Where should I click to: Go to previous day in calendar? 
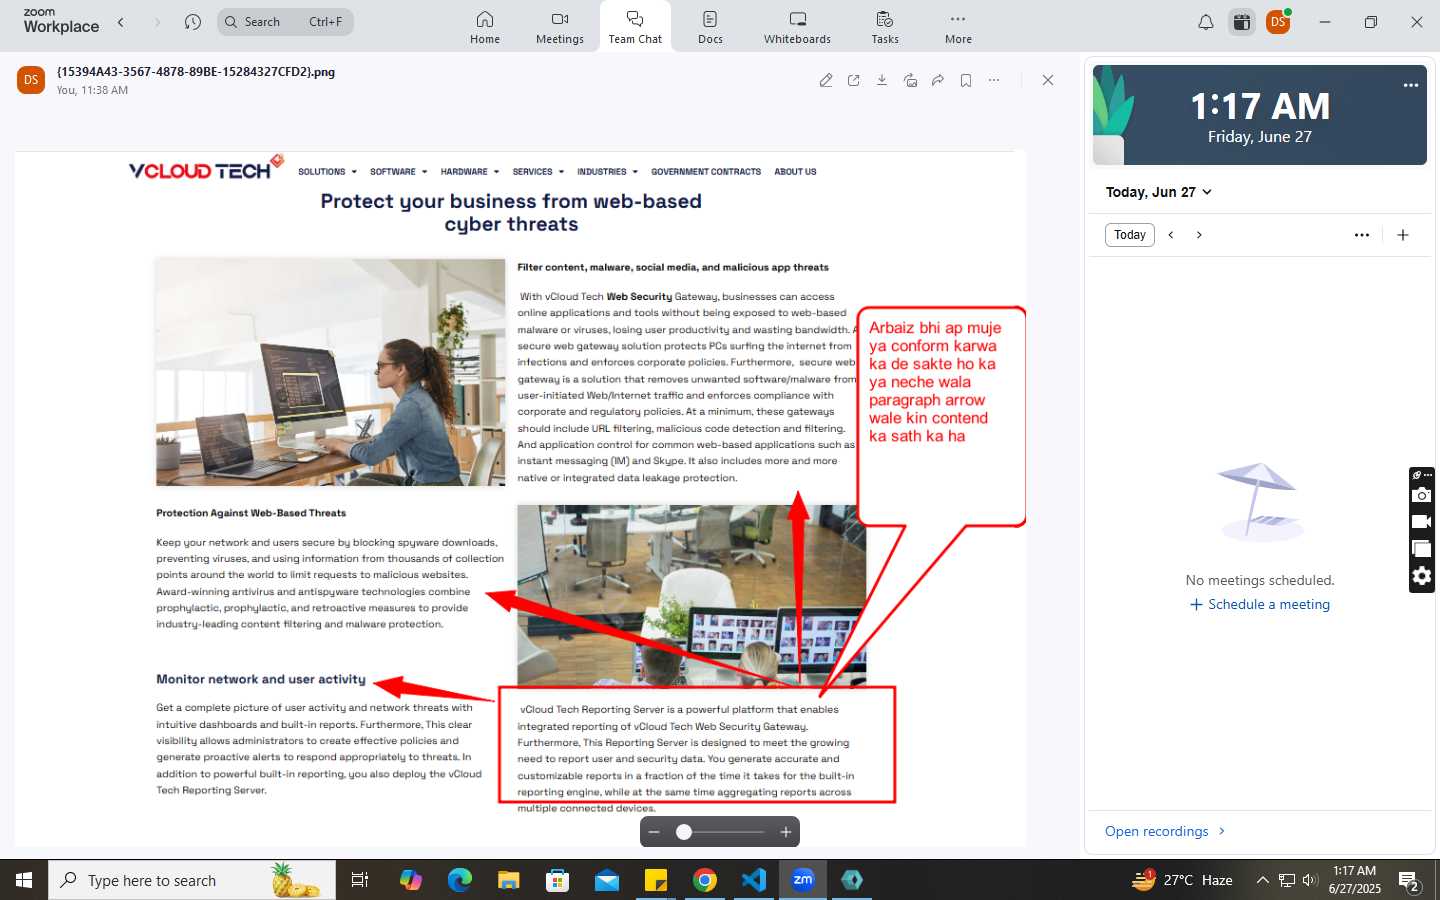1171,235
